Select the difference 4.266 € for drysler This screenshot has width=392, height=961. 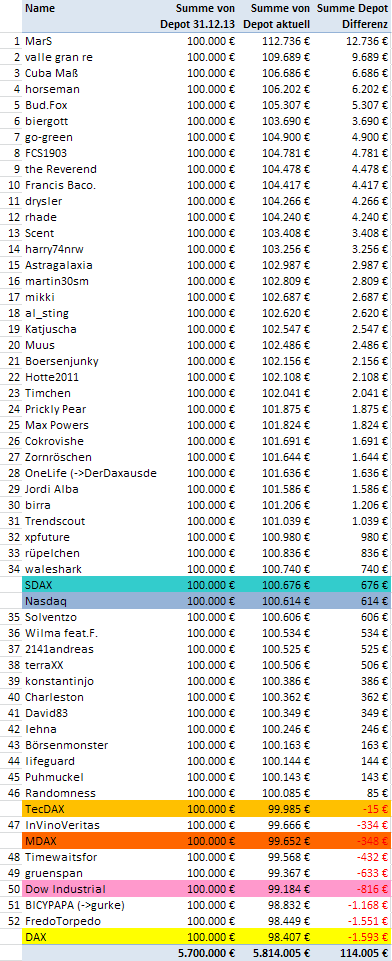pos(371,201)
